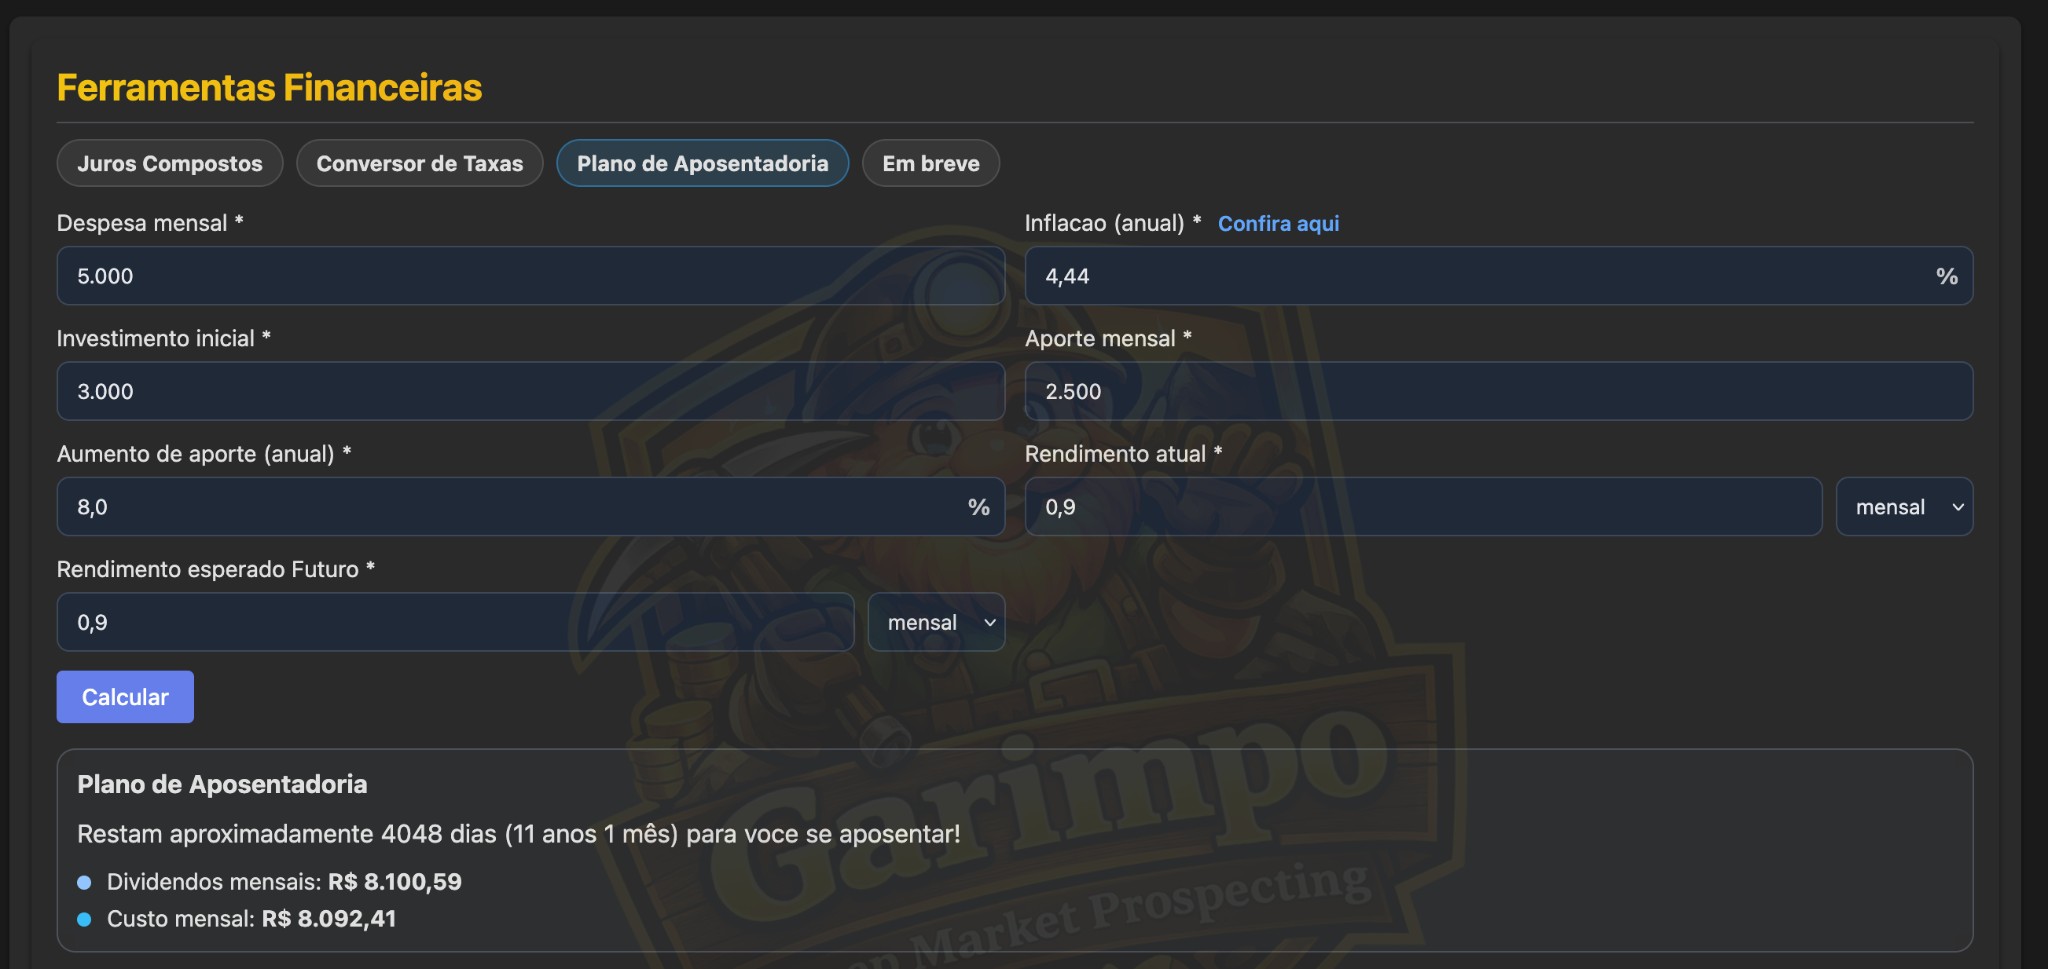Screen dimensions: 2048x969
Task: Open the Rendimento atual period dropdown
Action: coord(1904,507)
